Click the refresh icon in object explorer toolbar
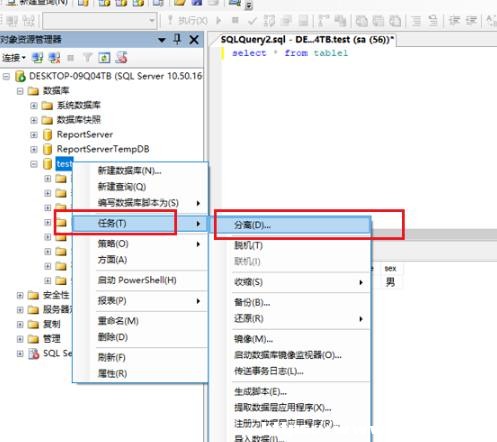Viewport: 497px width, 442px height. point(104,58)
